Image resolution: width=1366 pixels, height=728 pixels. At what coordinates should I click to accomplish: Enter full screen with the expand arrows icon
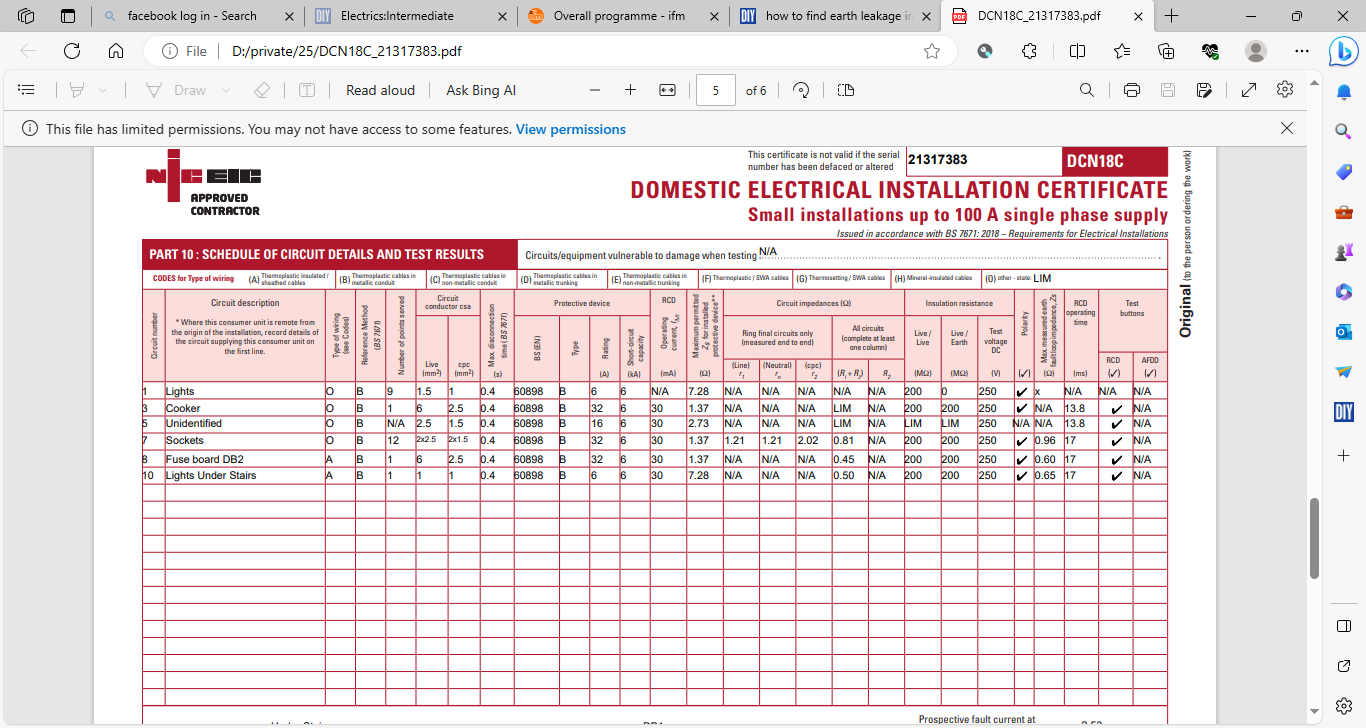(x=1249, y=90)
